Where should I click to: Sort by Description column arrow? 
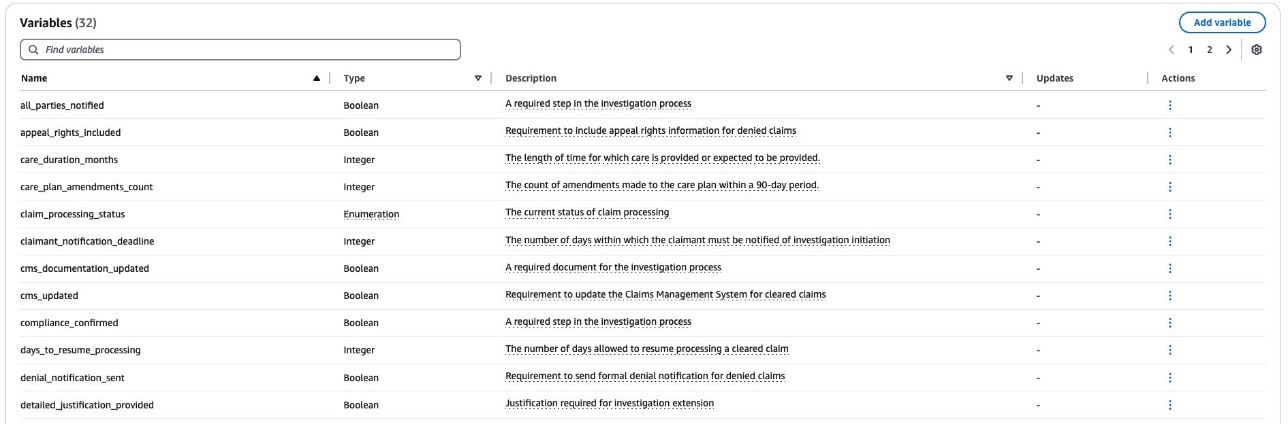click(1009, 78)
